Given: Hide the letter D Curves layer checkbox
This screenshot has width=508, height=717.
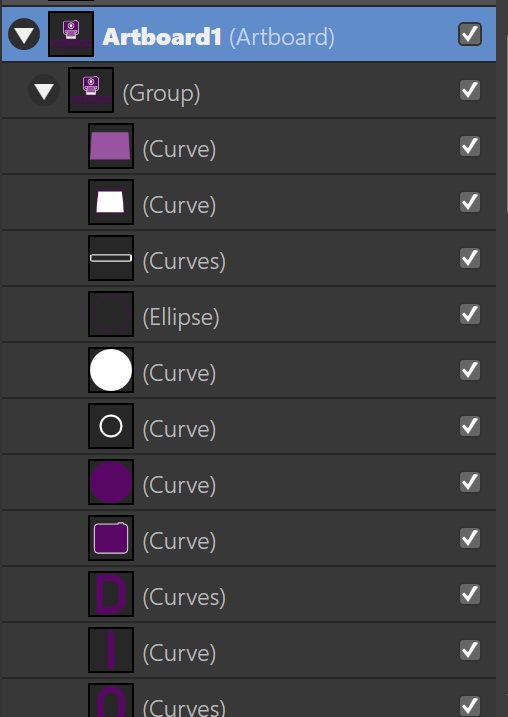Looking at the screenshot, I should click(470, 594).
